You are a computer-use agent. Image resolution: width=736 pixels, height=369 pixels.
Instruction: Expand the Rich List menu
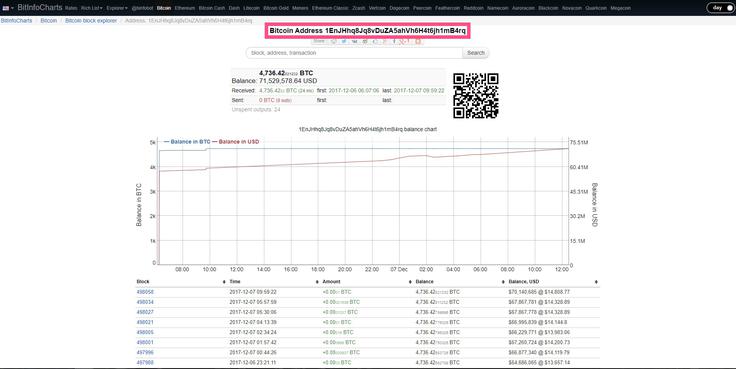click(92, 8)
